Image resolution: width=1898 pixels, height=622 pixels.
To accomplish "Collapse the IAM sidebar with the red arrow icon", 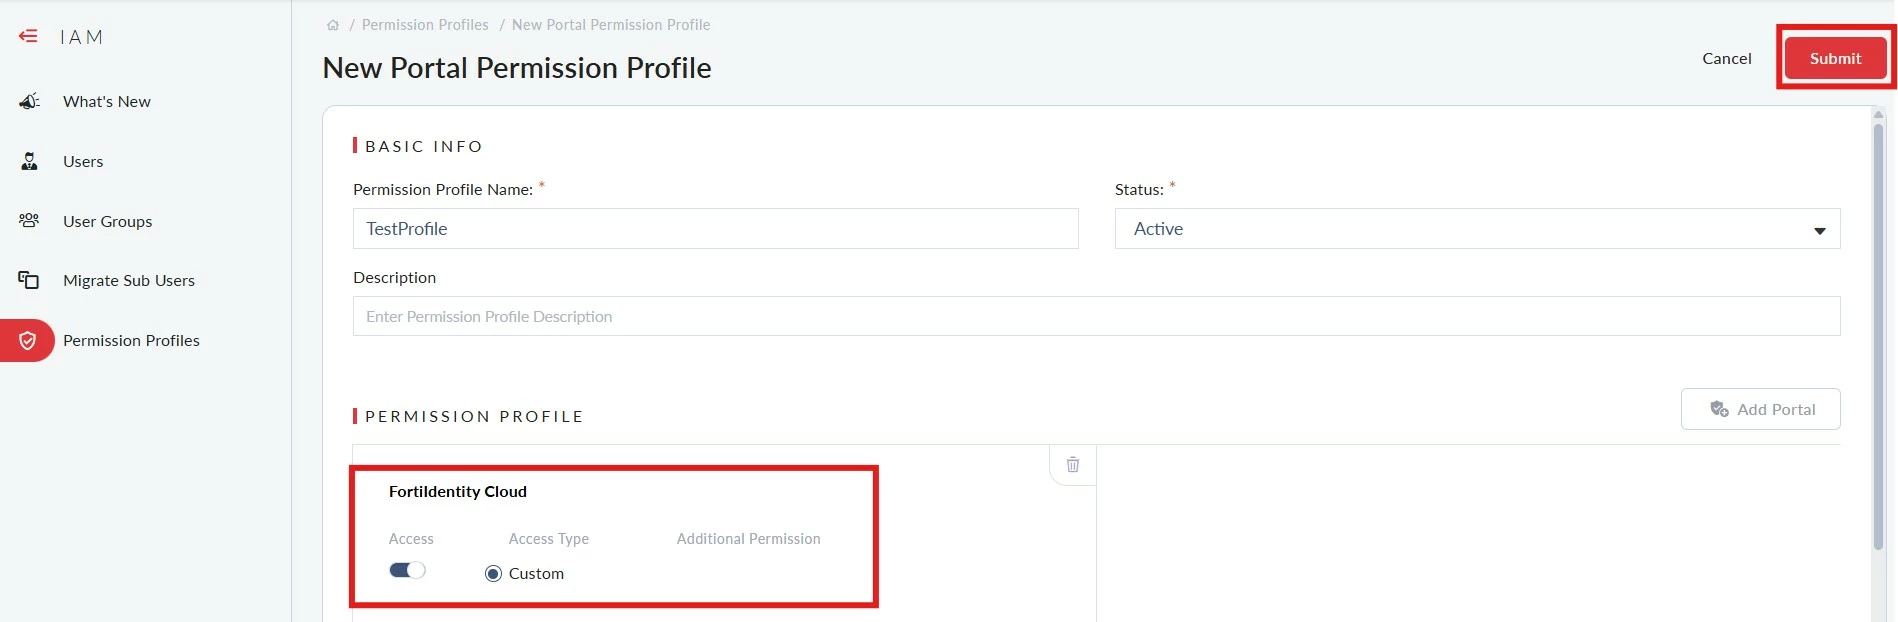I will [28, 36].
